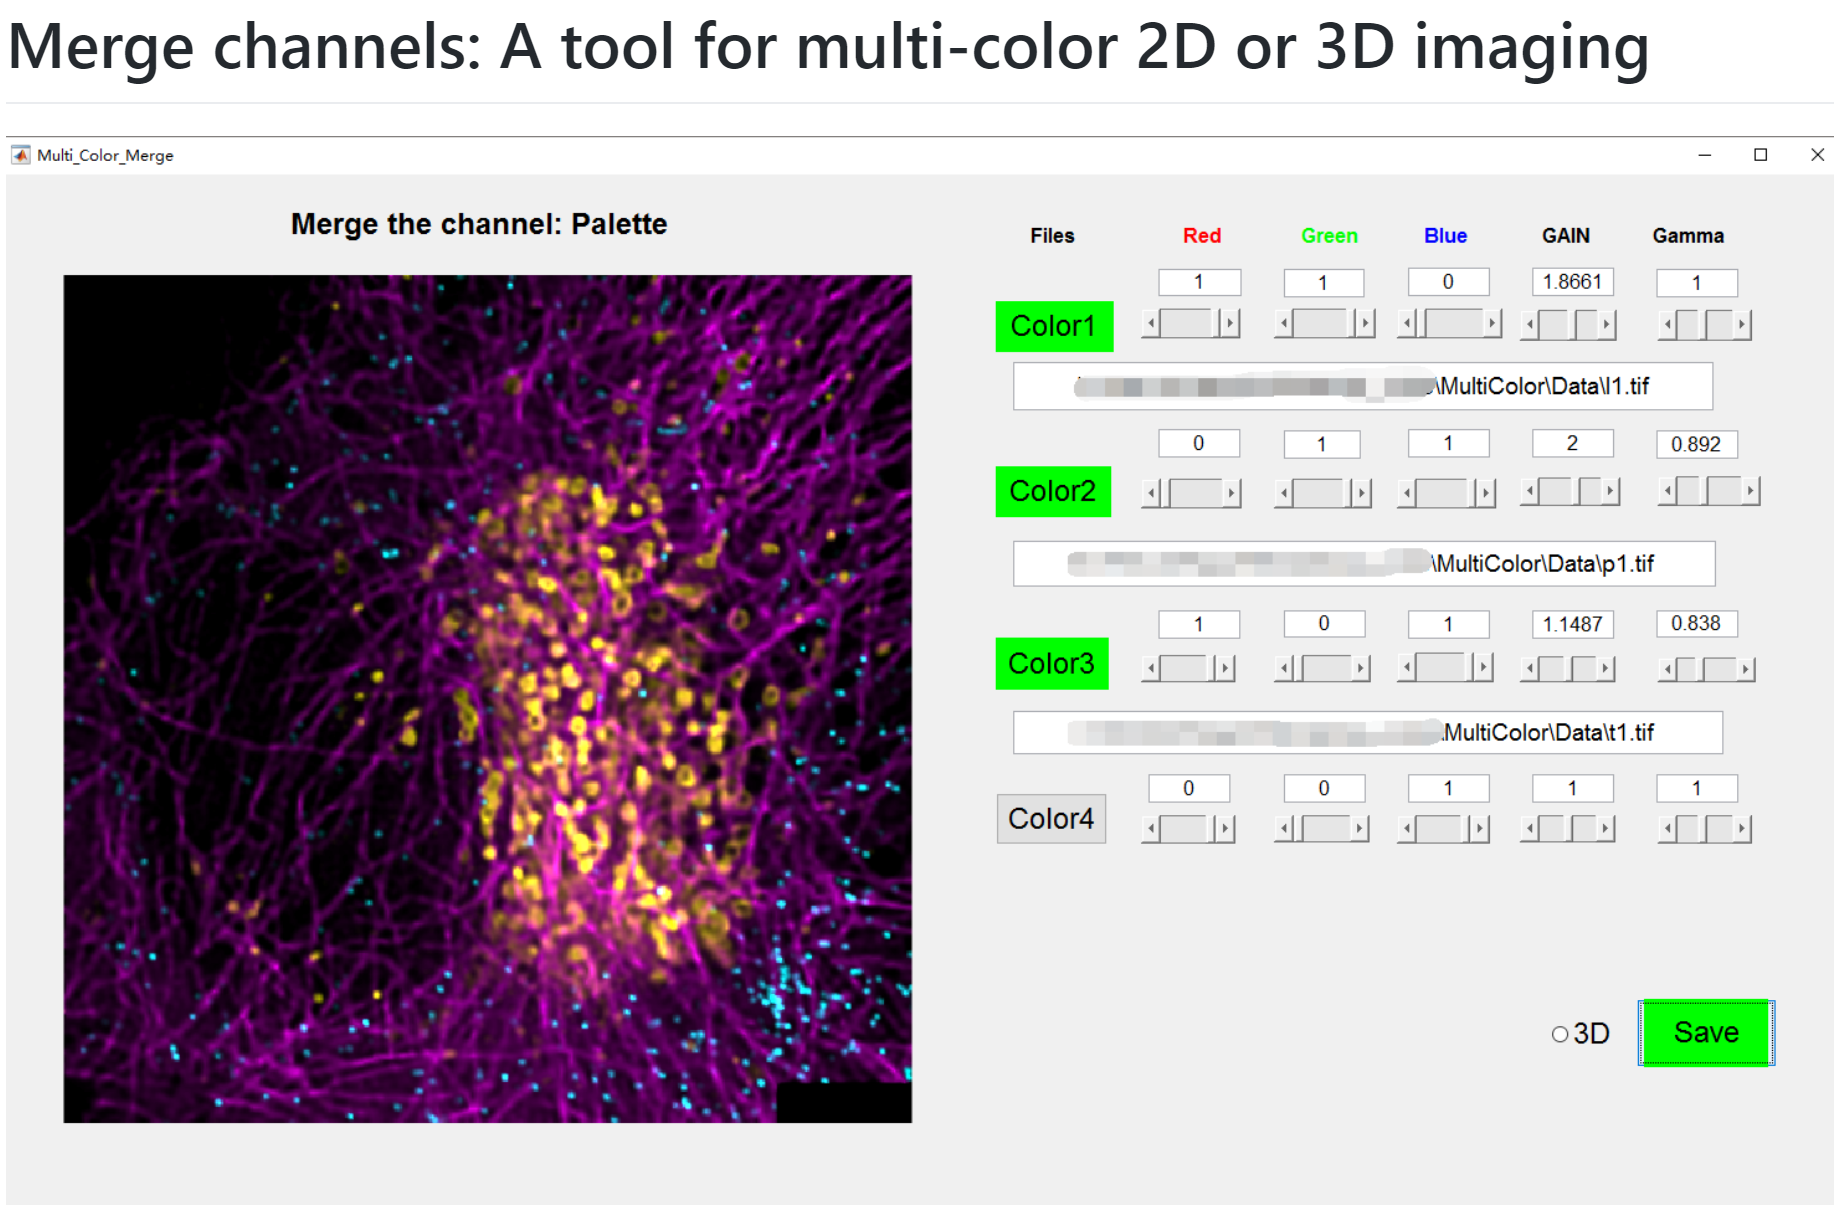The height and width of the screenshot is (1218, 1840).
Task: Decrease Color2 gamma slider left arrow
Action: point(1667,491)
